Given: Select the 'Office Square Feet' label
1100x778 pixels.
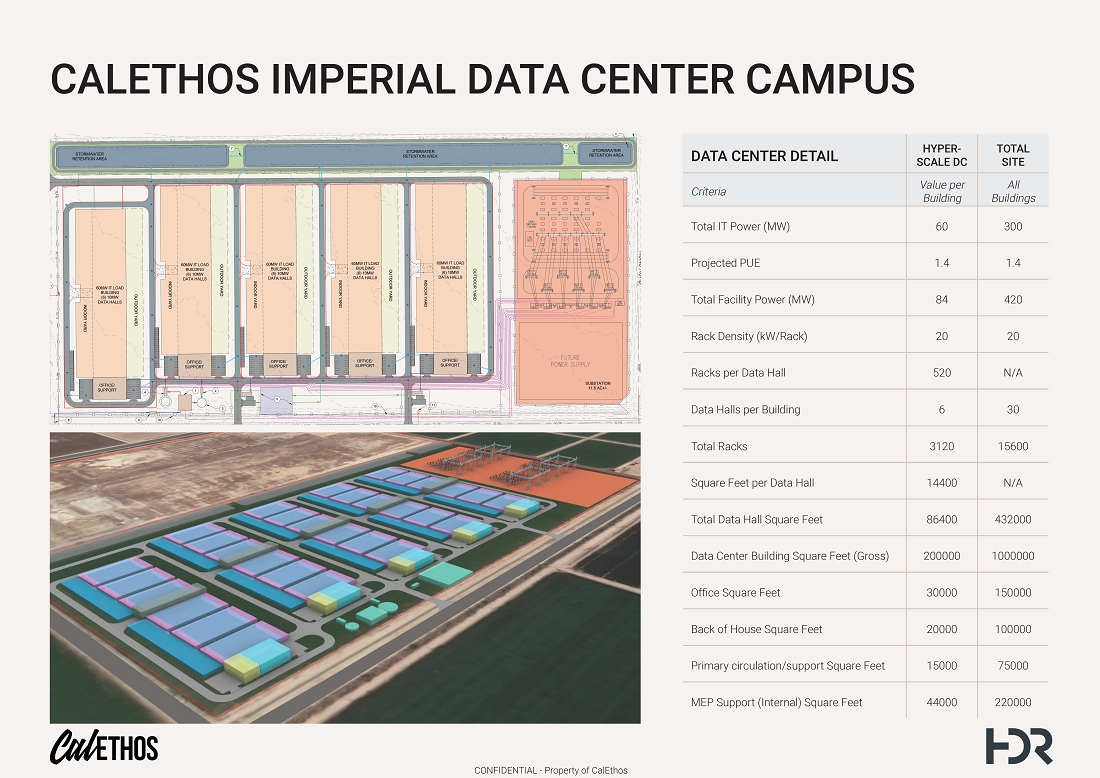Looking at the screenshot, I should (x=735, y=593).
